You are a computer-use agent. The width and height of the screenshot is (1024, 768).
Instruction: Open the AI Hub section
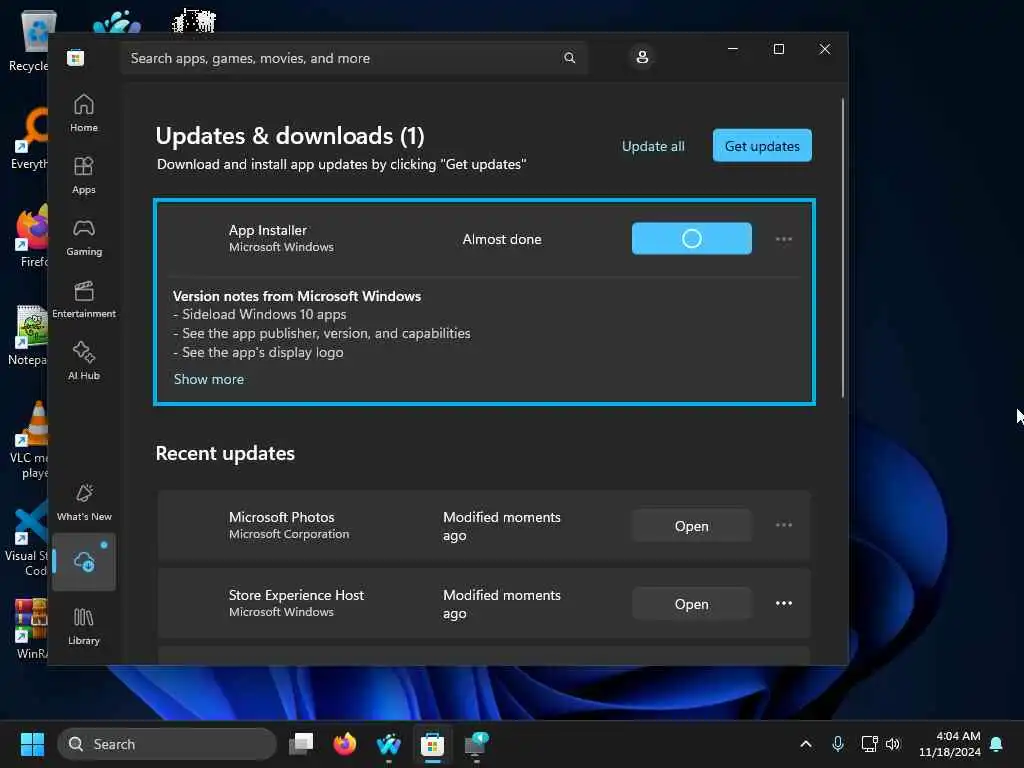84,360
